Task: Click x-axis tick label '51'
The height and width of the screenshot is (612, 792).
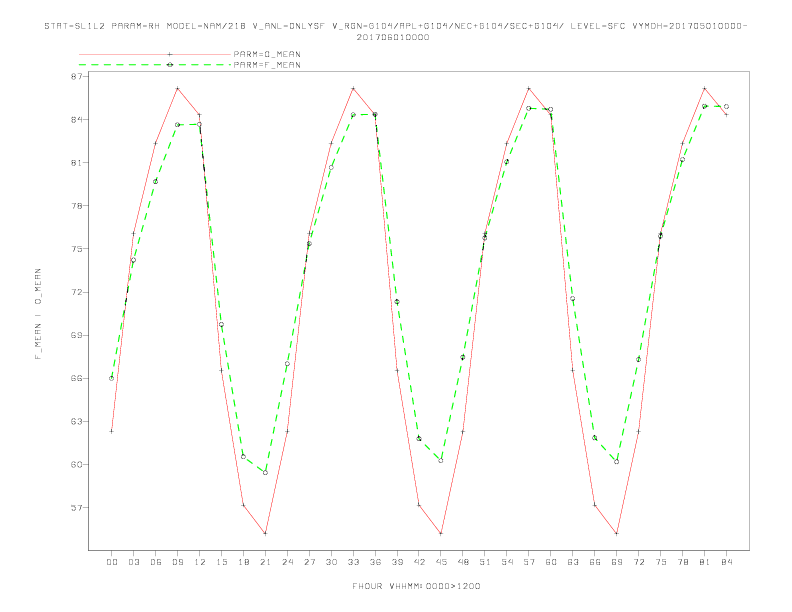Action: pyautogui.click(x=485, y=562)
